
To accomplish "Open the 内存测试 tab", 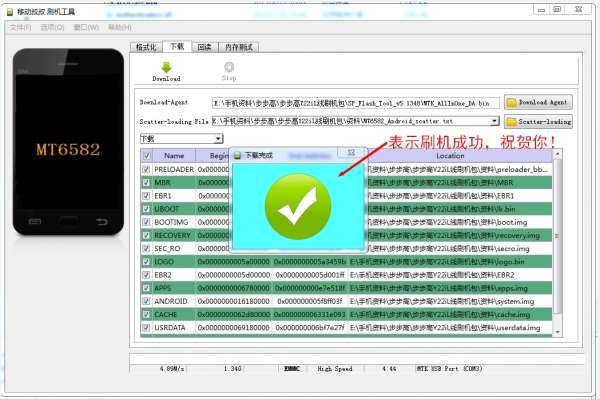I will 238,47.
